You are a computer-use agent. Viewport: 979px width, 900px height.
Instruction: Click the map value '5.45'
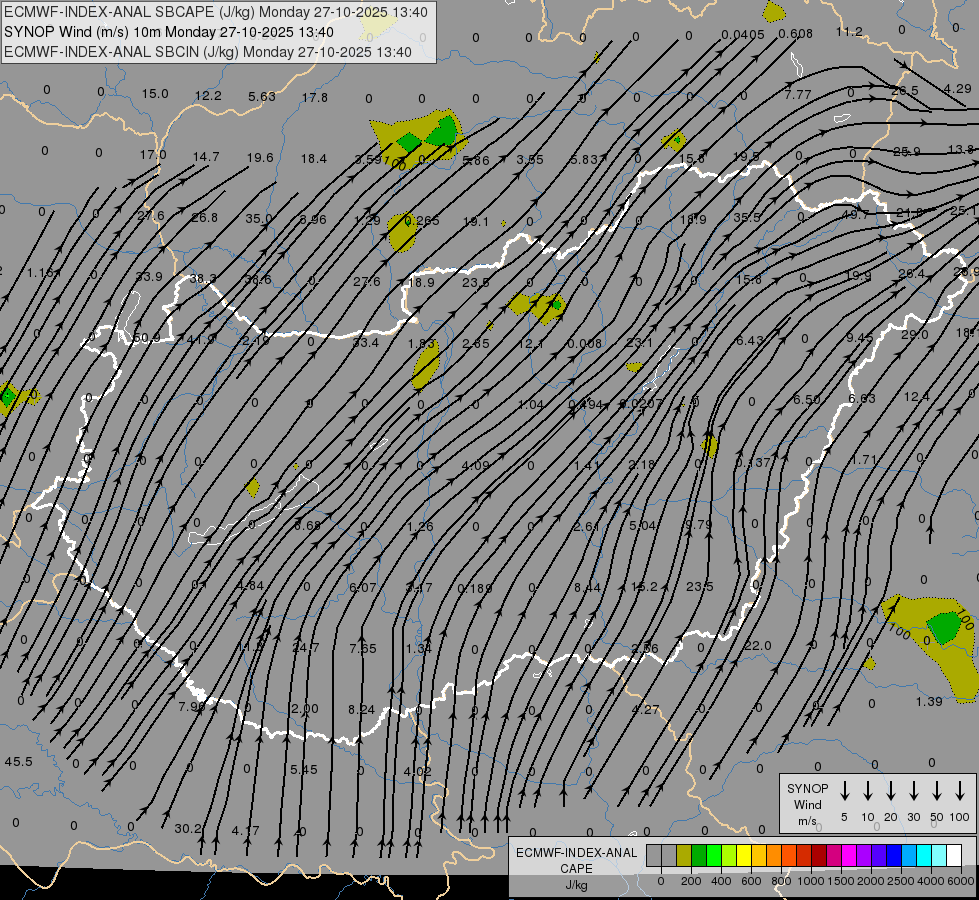[x=304, y=769]
